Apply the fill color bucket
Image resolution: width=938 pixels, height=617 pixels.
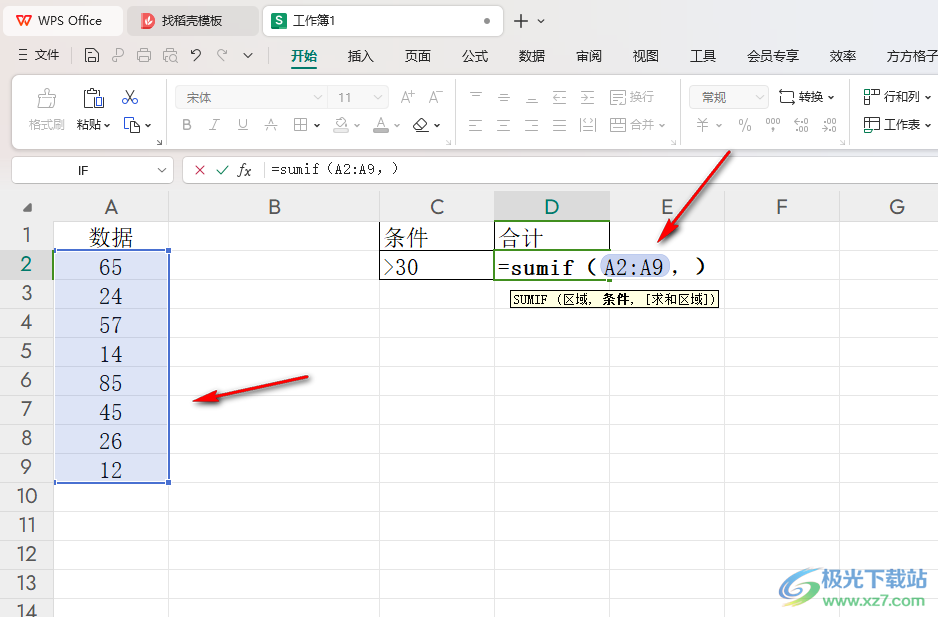(x=341, y=125)
